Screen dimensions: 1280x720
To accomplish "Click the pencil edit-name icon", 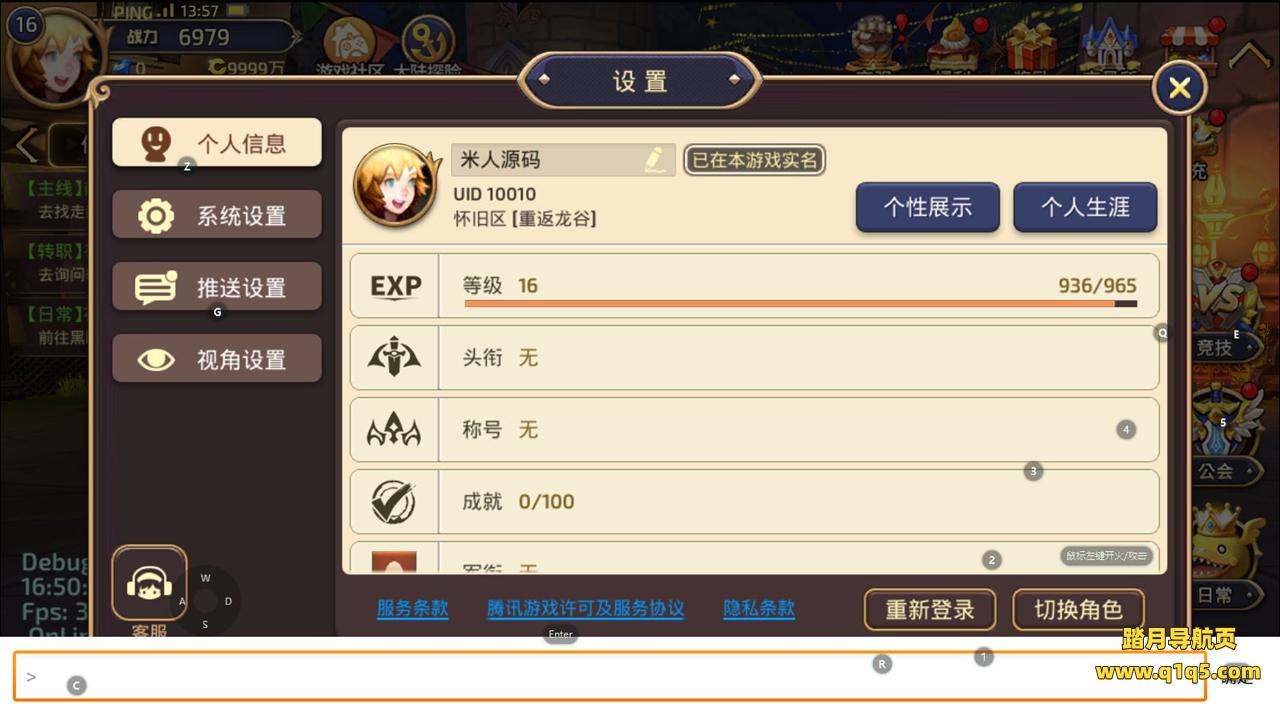I will [655, 160].
